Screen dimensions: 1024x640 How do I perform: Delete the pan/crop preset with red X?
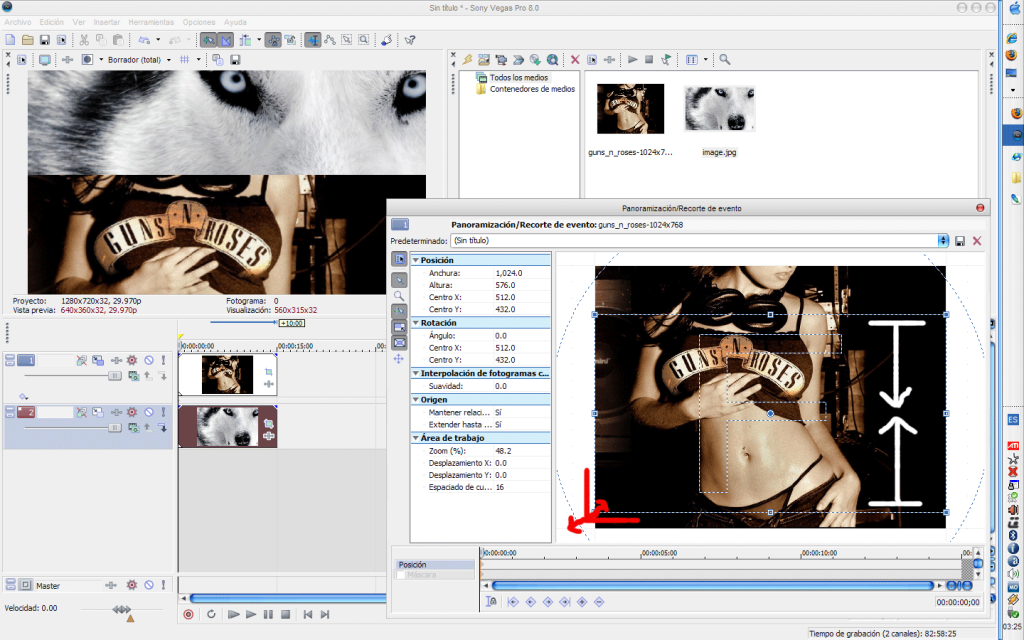coord(977,241)
